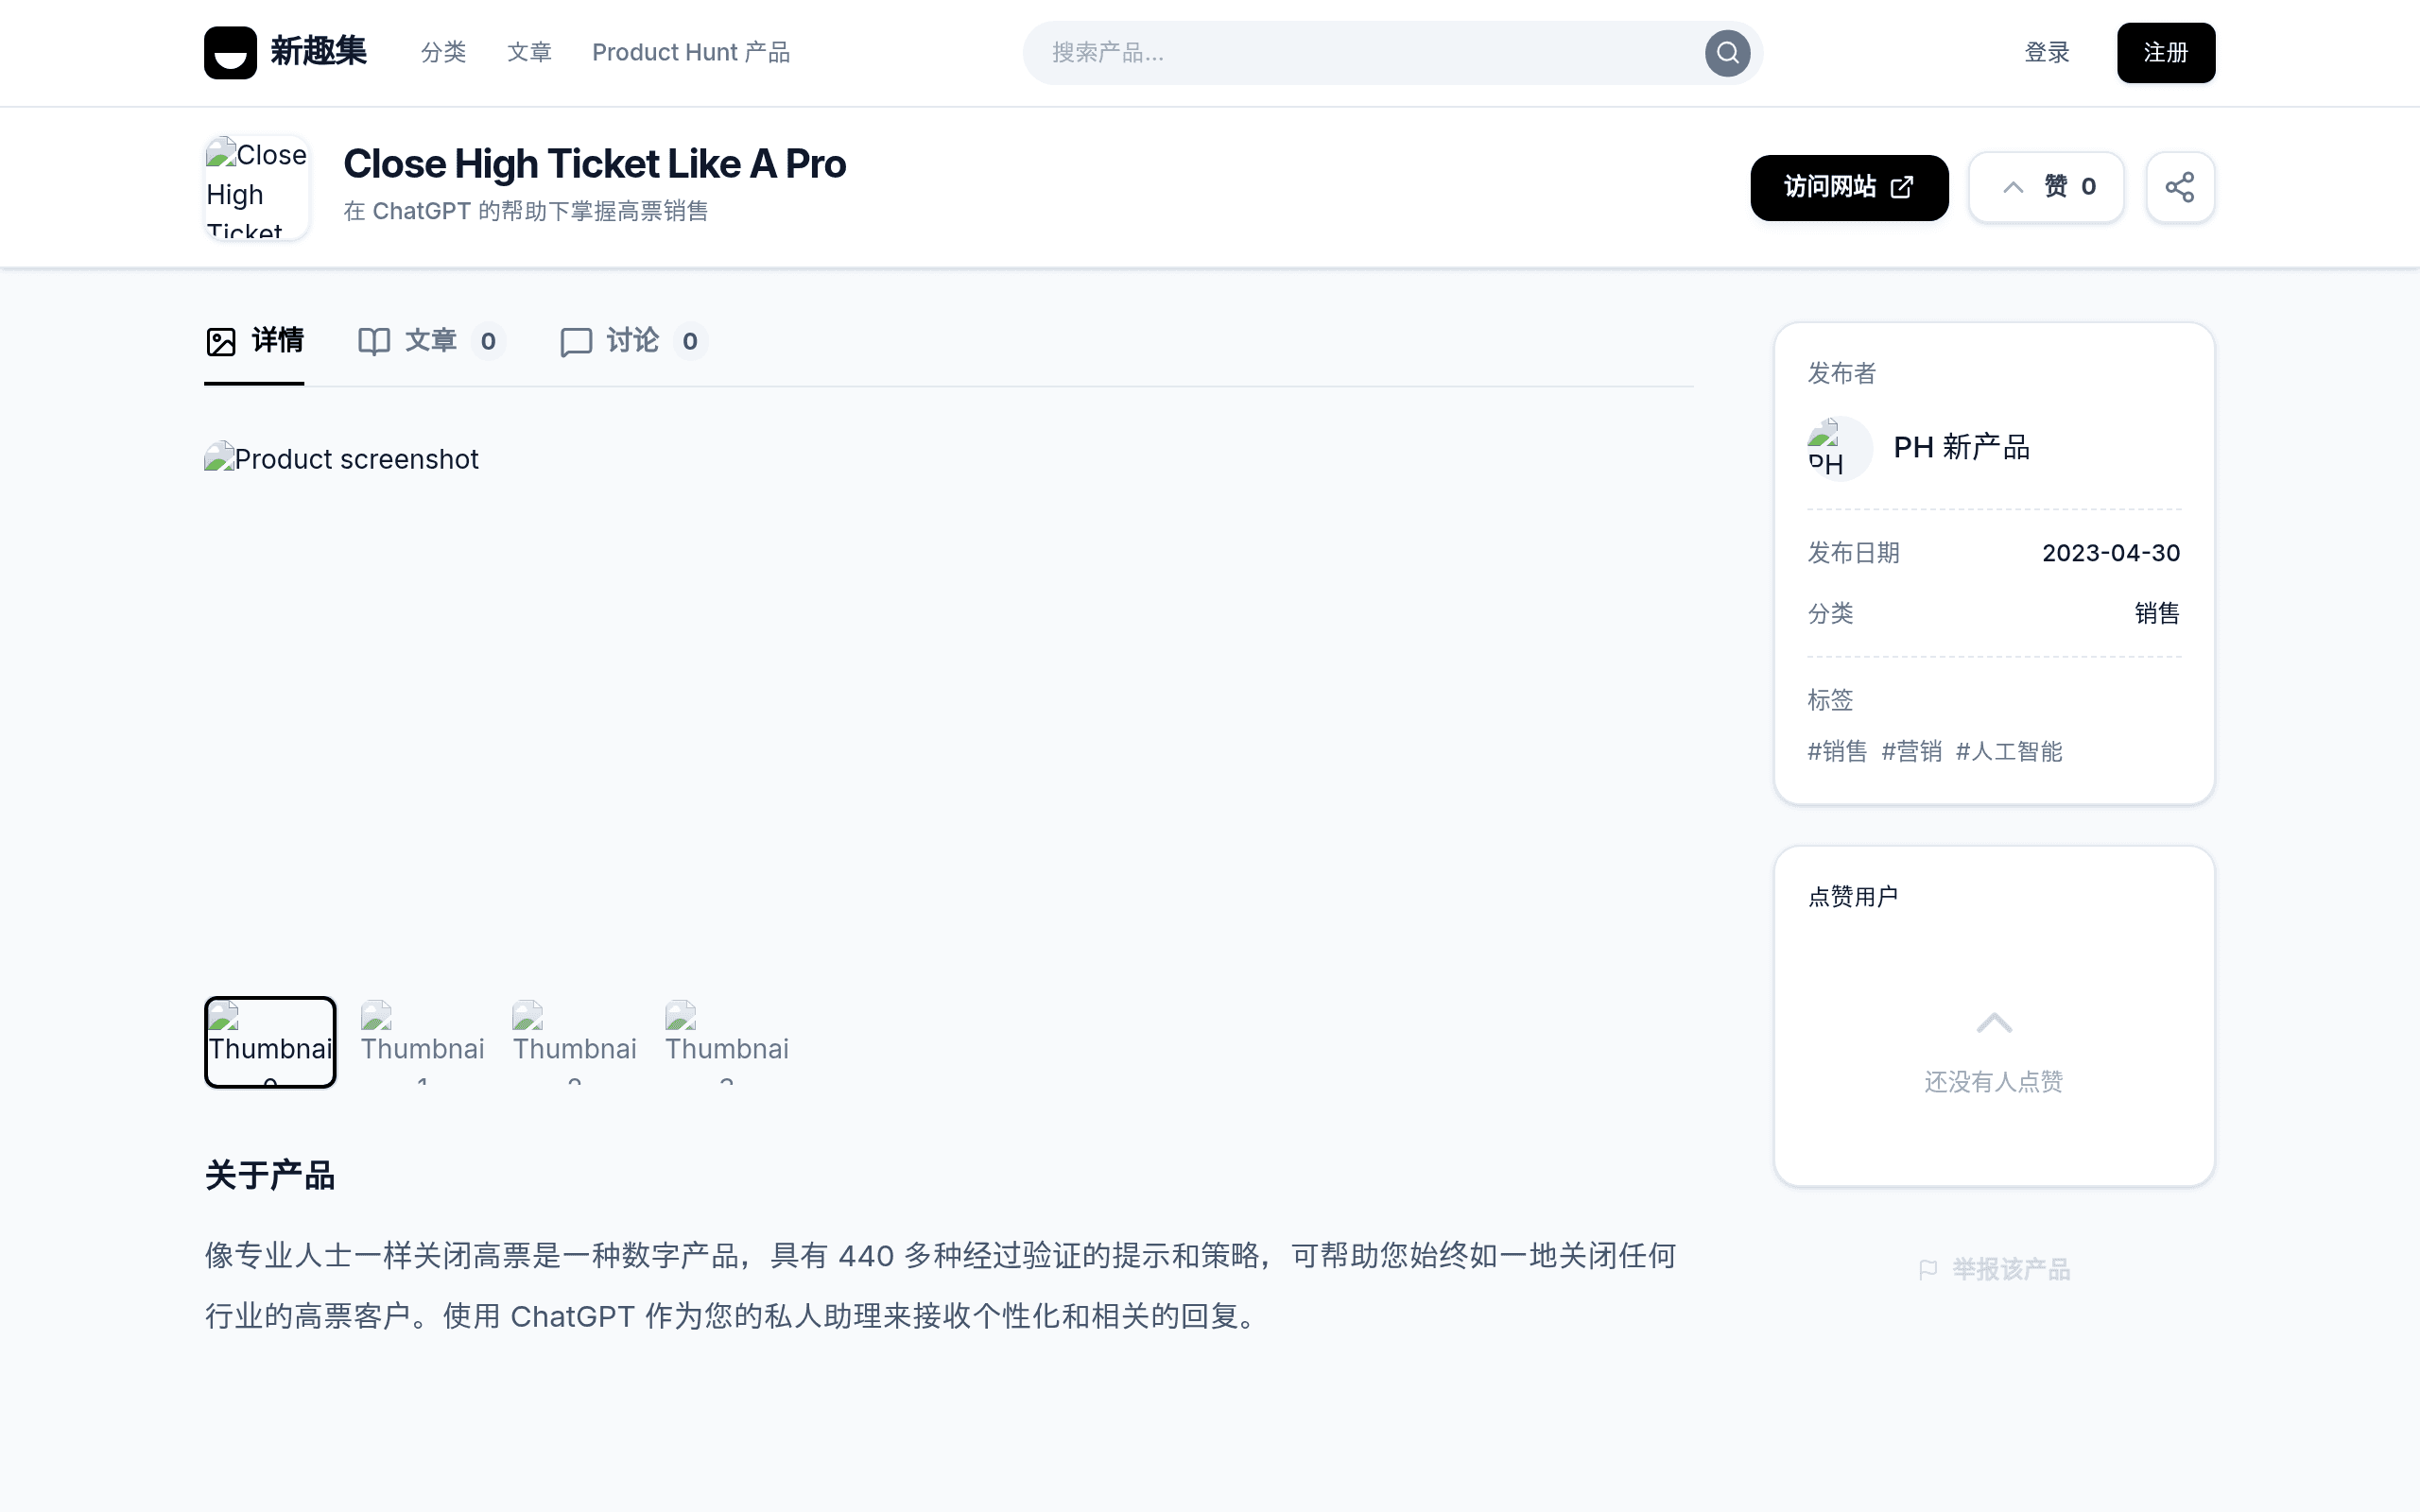
Task: Switch to the 文章 tab
Action: tap(431, 342)
